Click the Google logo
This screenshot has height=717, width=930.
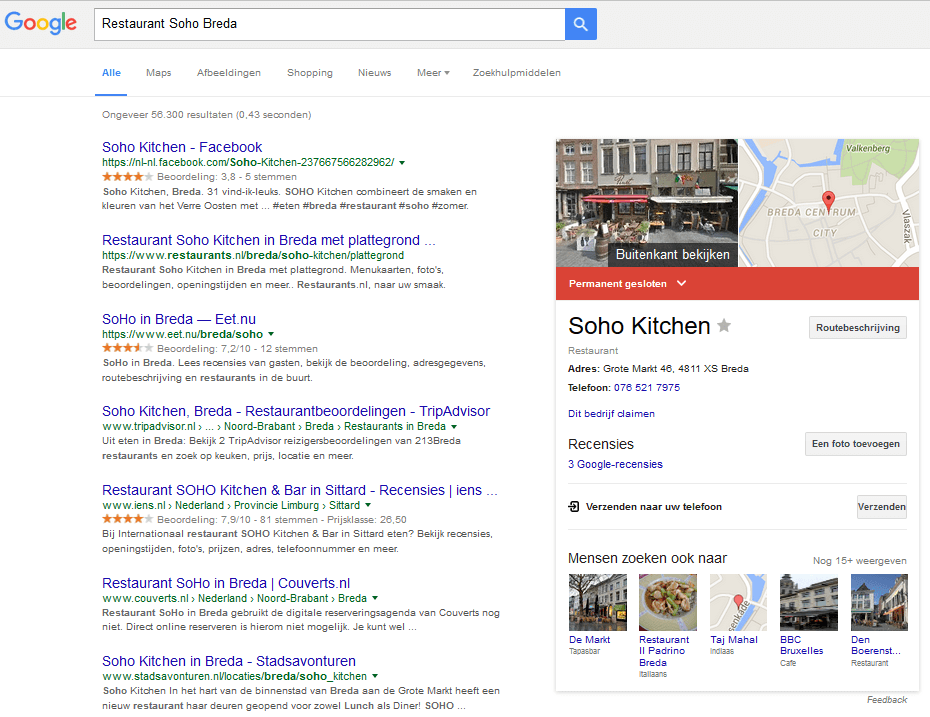[41, 24]
